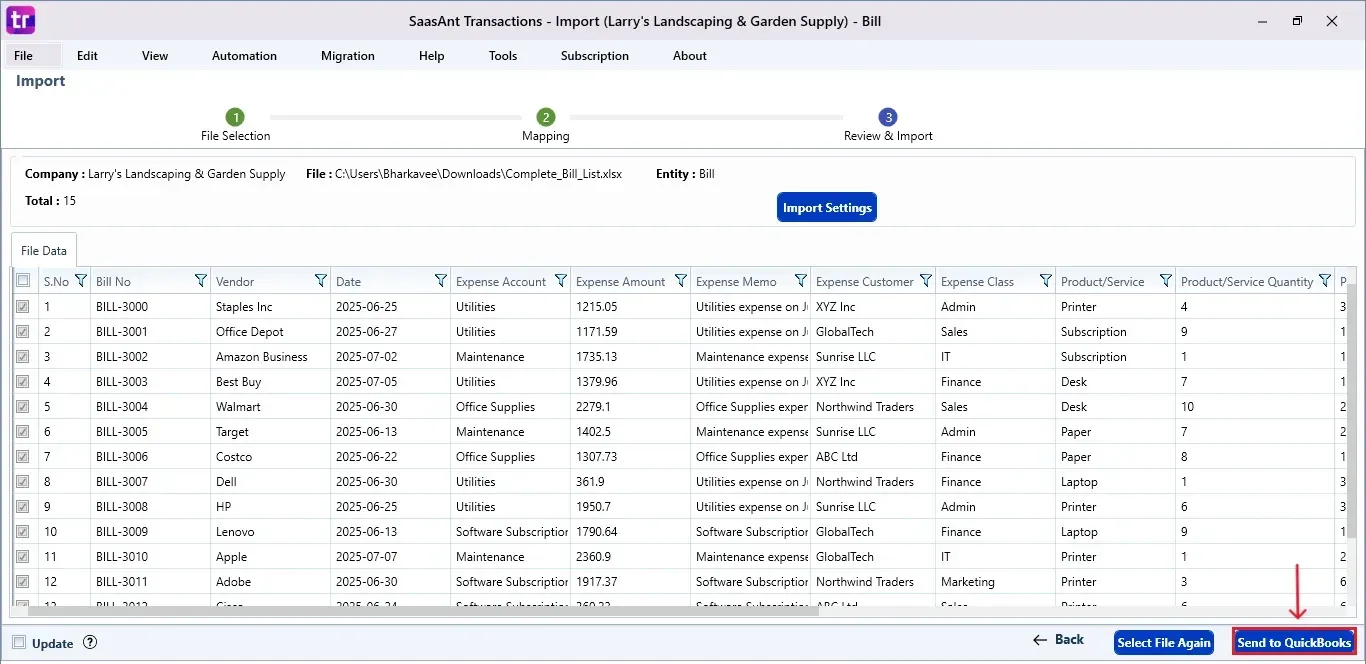The width and height of the screenshot is (1366, 664).
Task: Toggle the select-all rows header checkbox
Action: 23,281
